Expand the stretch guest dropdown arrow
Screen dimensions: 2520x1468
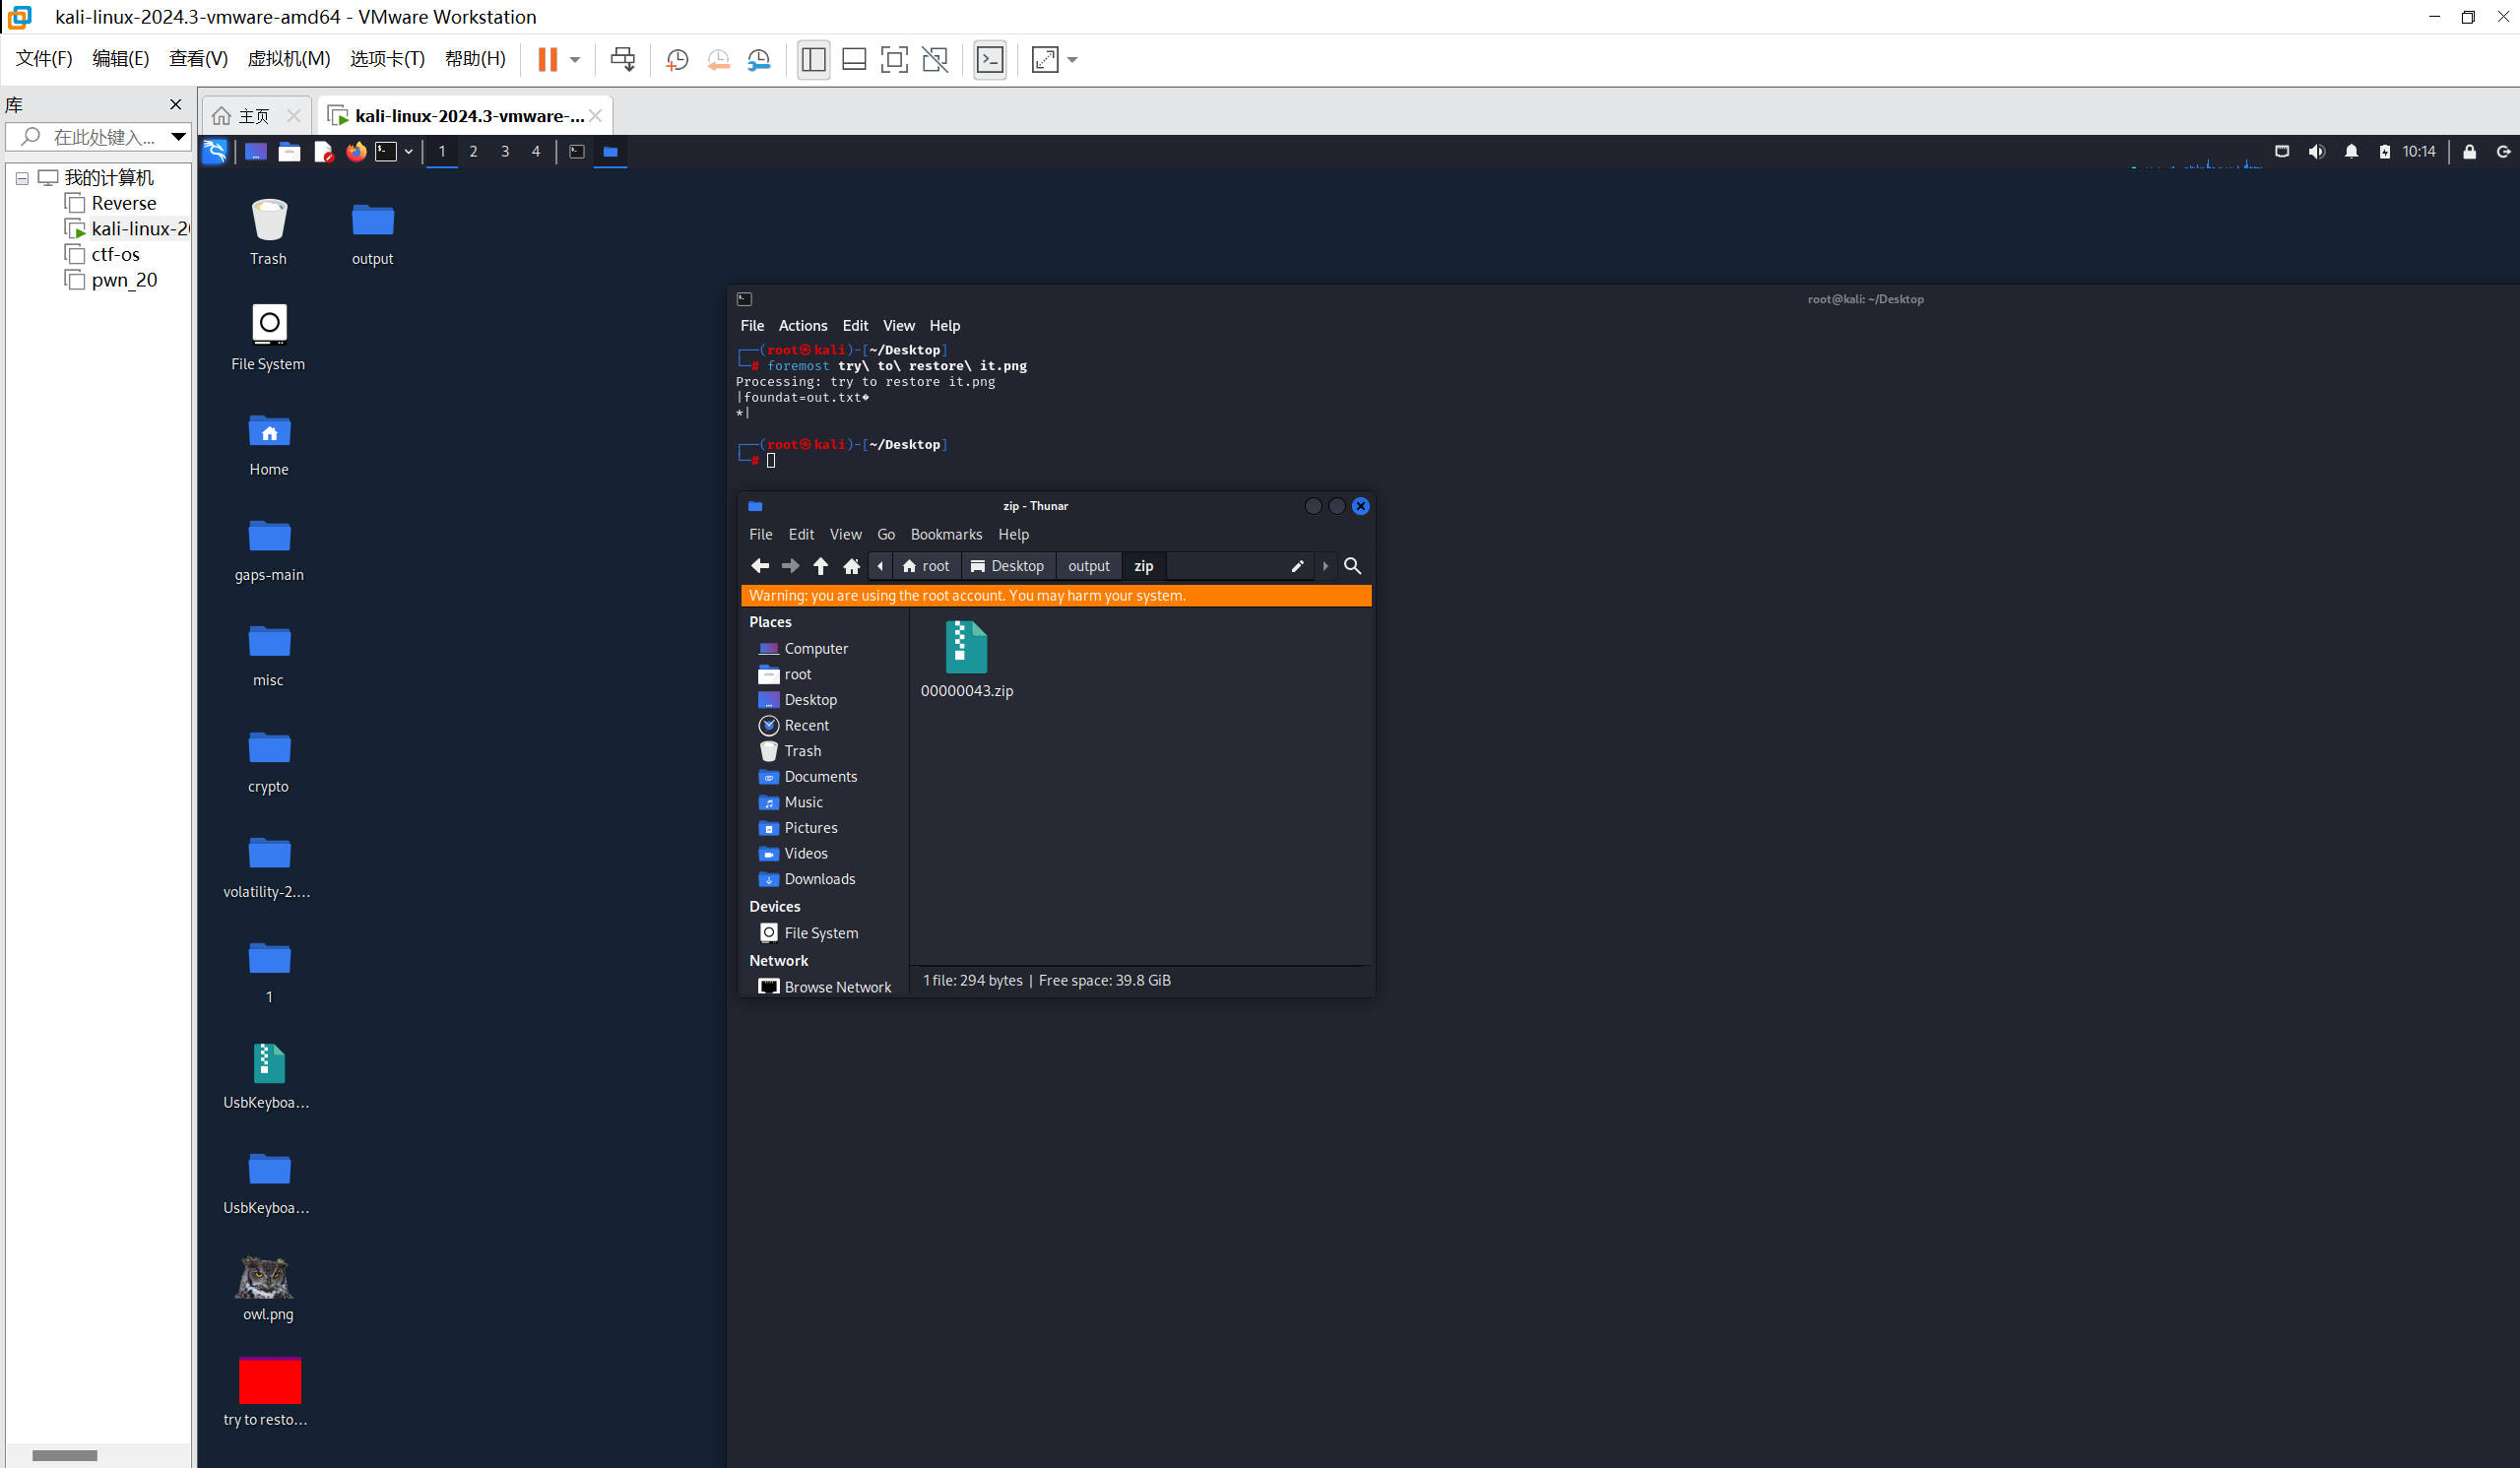click(x=1072, y=60)
